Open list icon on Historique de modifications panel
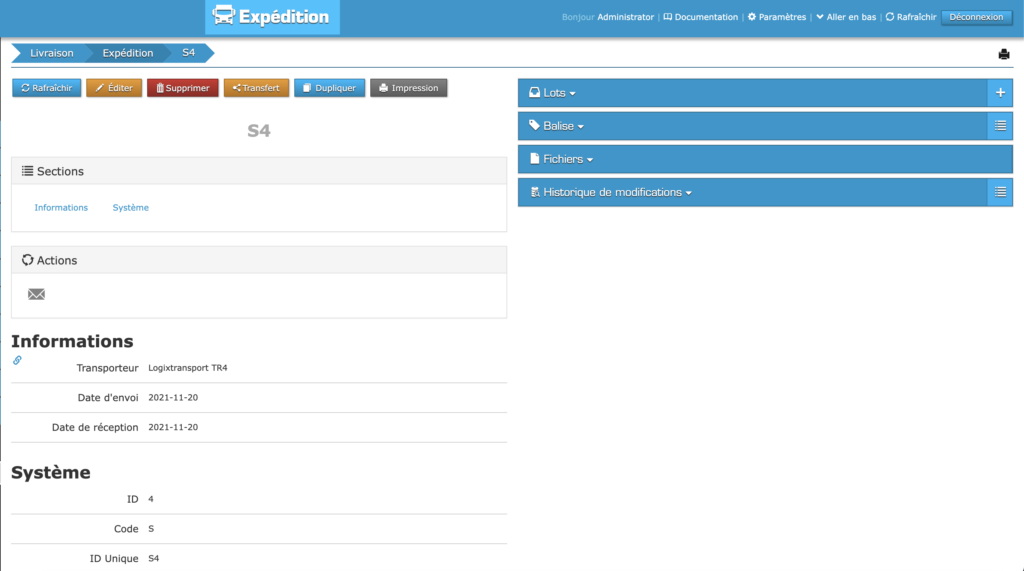 (x=1000, y=192)
